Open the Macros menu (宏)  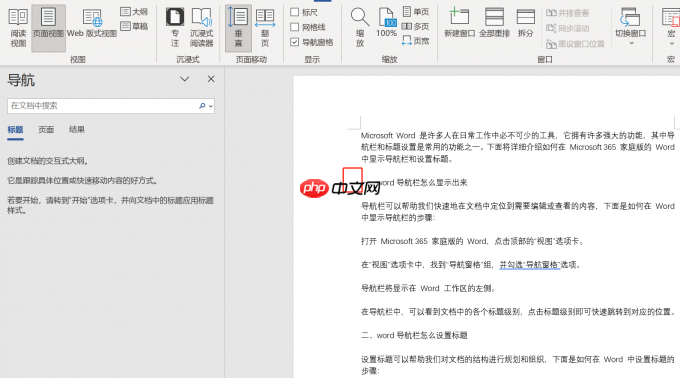pos(671,27)
